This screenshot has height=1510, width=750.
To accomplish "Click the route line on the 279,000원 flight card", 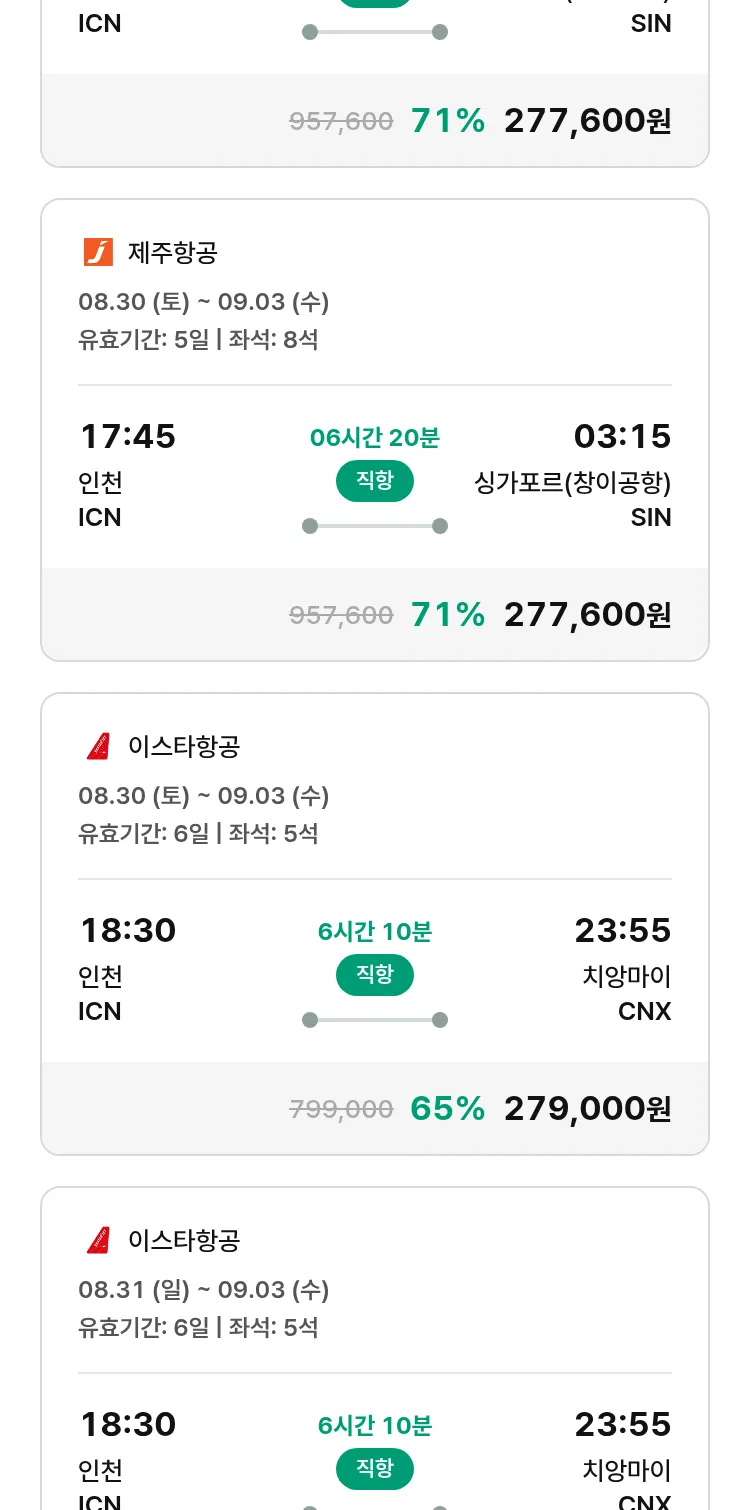I will 374,1020.
